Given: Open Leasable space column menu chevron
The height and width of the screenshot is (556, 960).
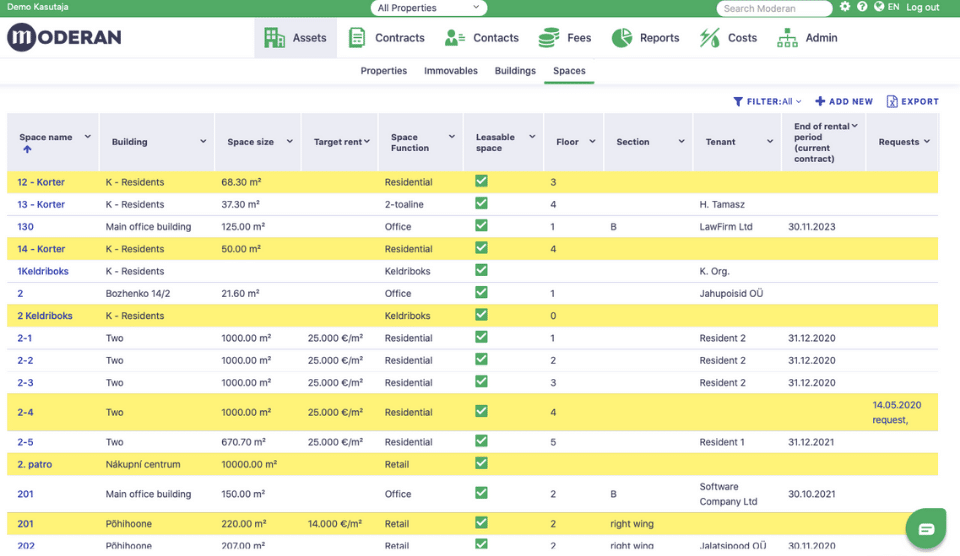Looking at the screenshot, I should pos(532,137).
